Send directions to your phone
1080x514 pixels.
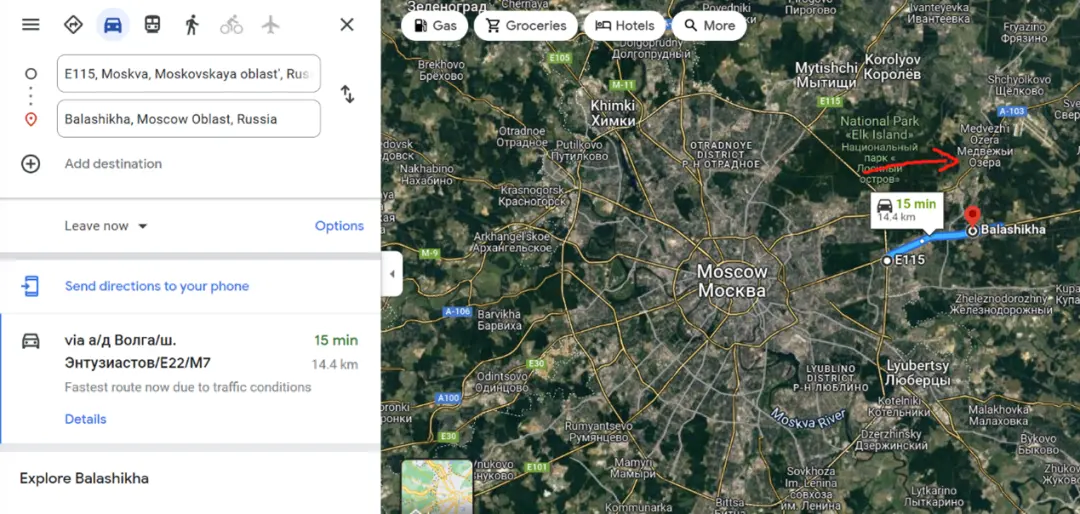156,286
